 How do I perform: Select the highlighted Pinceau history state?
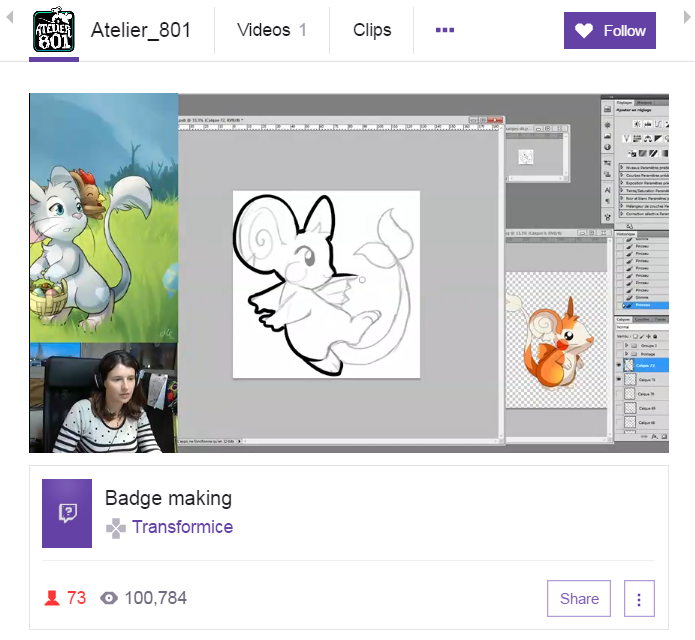pyautogui.click(x=646, y=305)
